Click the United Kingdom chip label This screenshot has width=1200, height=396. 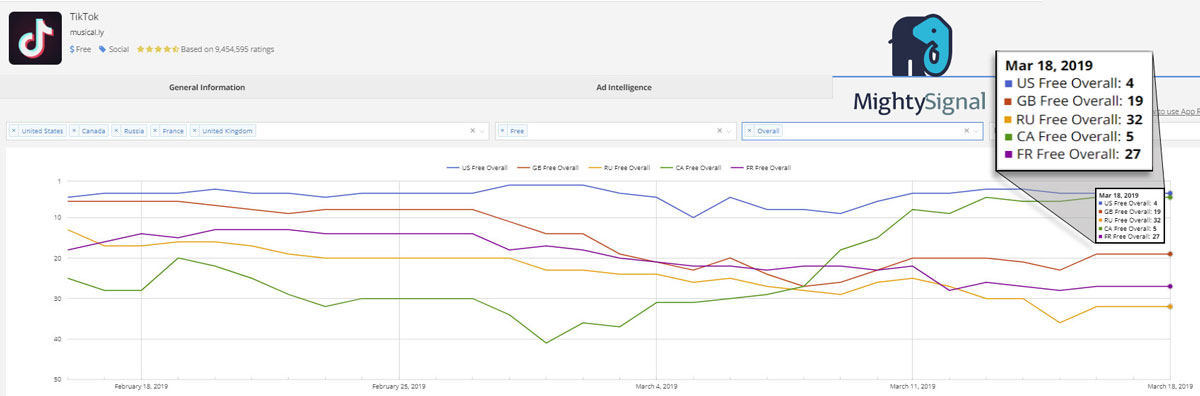coord(227,131)
